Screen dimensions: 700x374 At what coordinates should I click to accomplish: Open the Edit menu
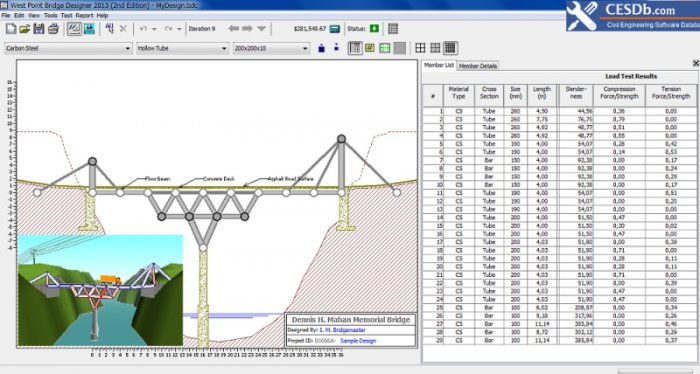click(19, 15)
